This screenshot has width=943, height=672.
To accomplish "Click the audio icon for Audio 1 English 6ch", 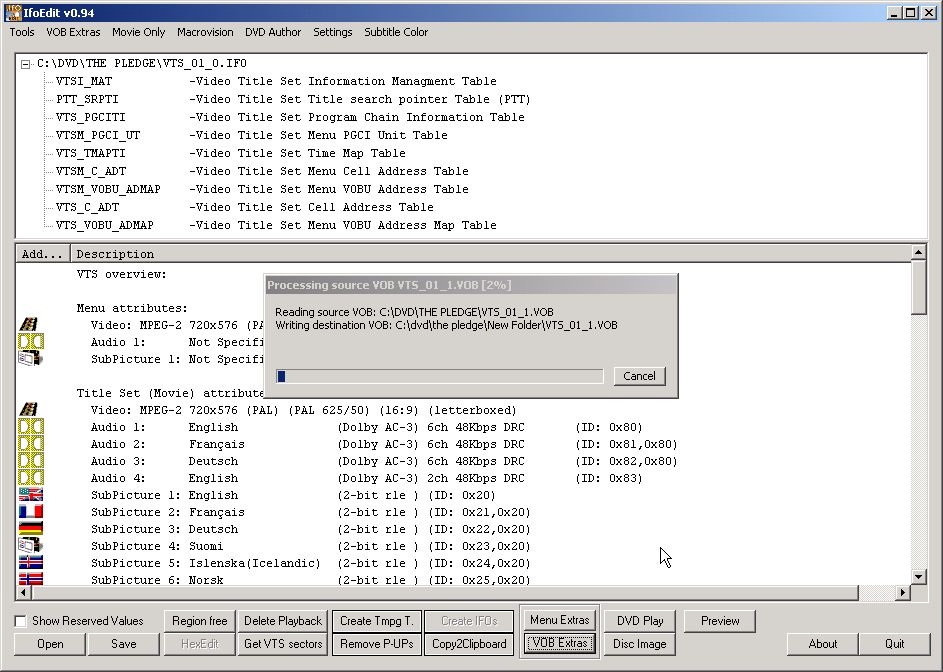I will coord(31,427).
